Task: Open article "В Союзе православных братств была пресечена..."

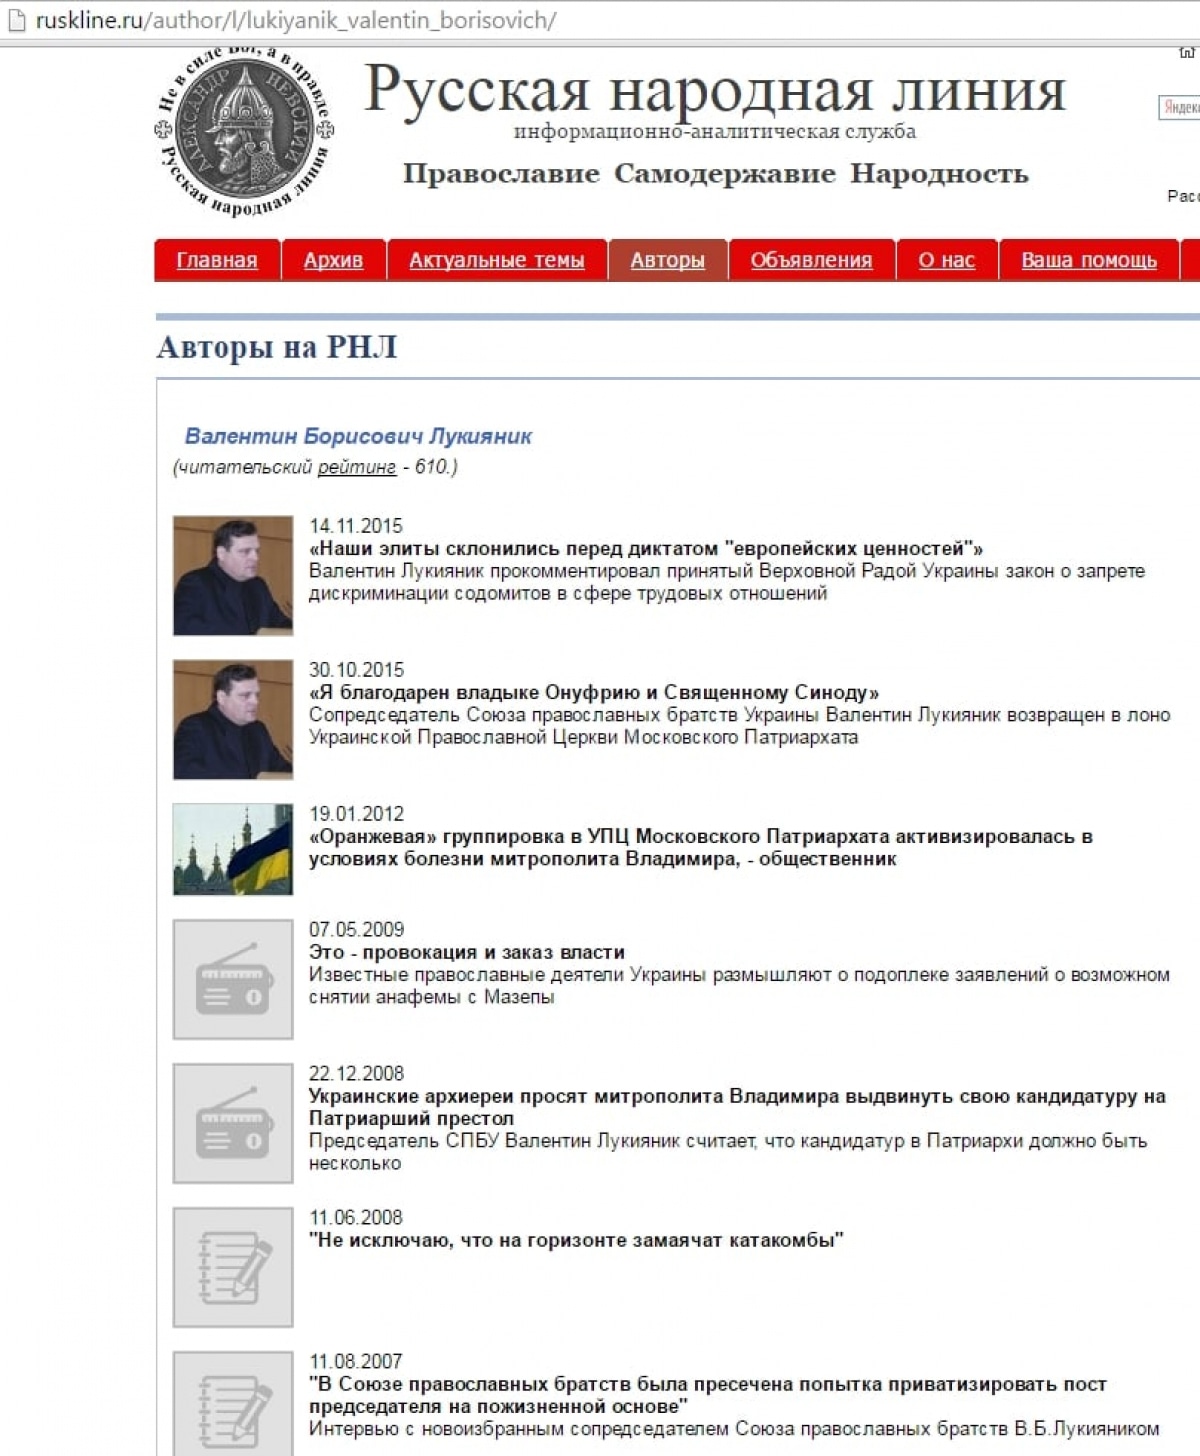Action: (708, 1395)
